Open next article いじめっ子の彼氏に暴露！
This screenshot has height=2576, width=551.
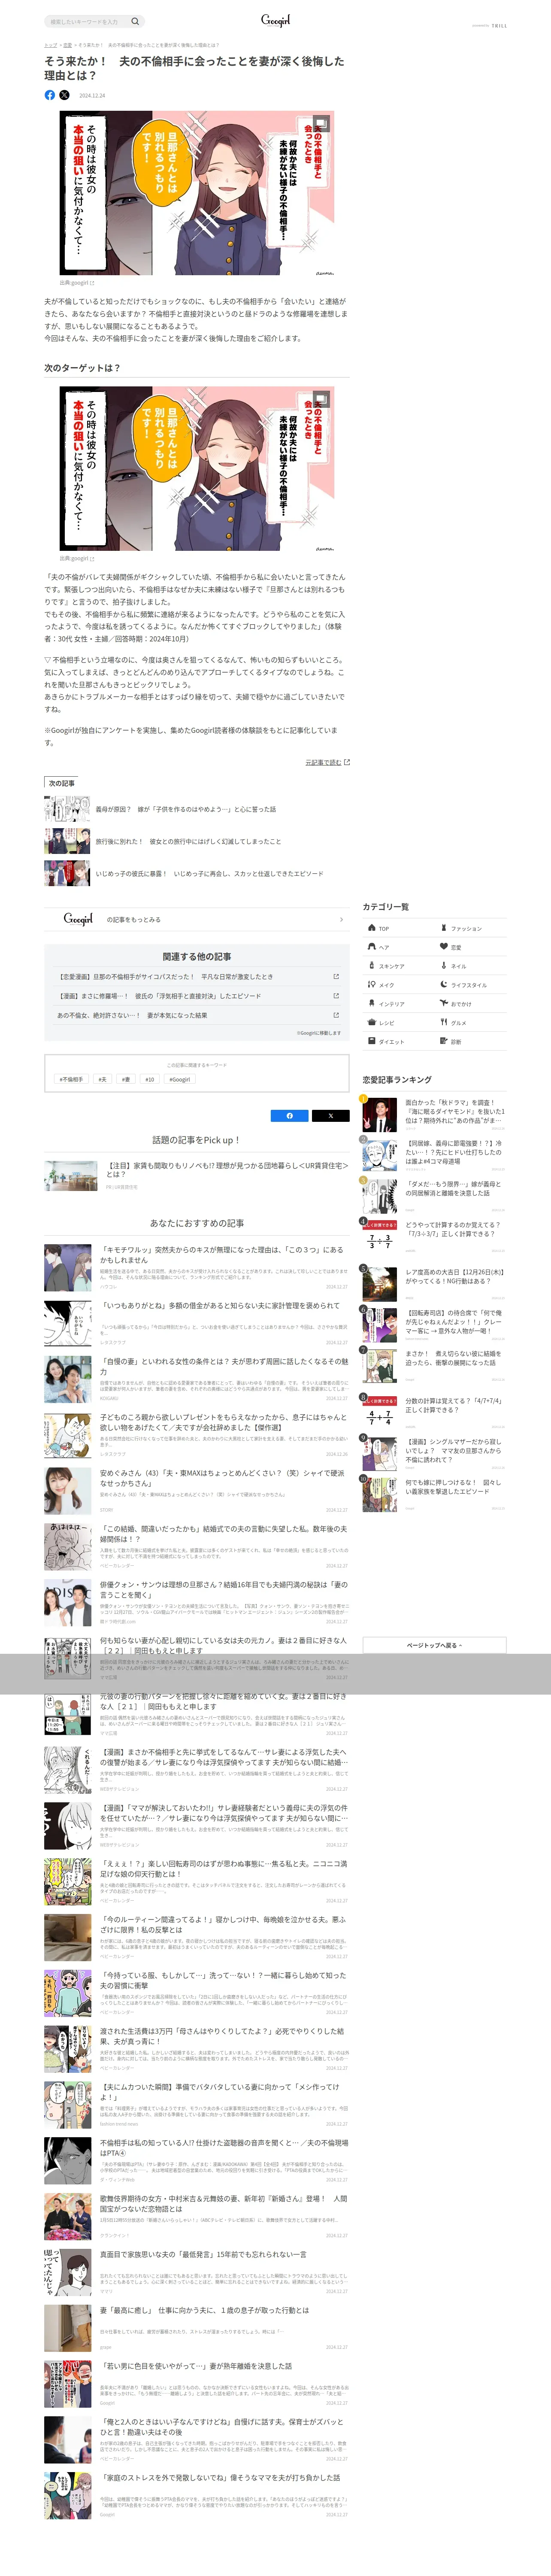click(197, 873)
